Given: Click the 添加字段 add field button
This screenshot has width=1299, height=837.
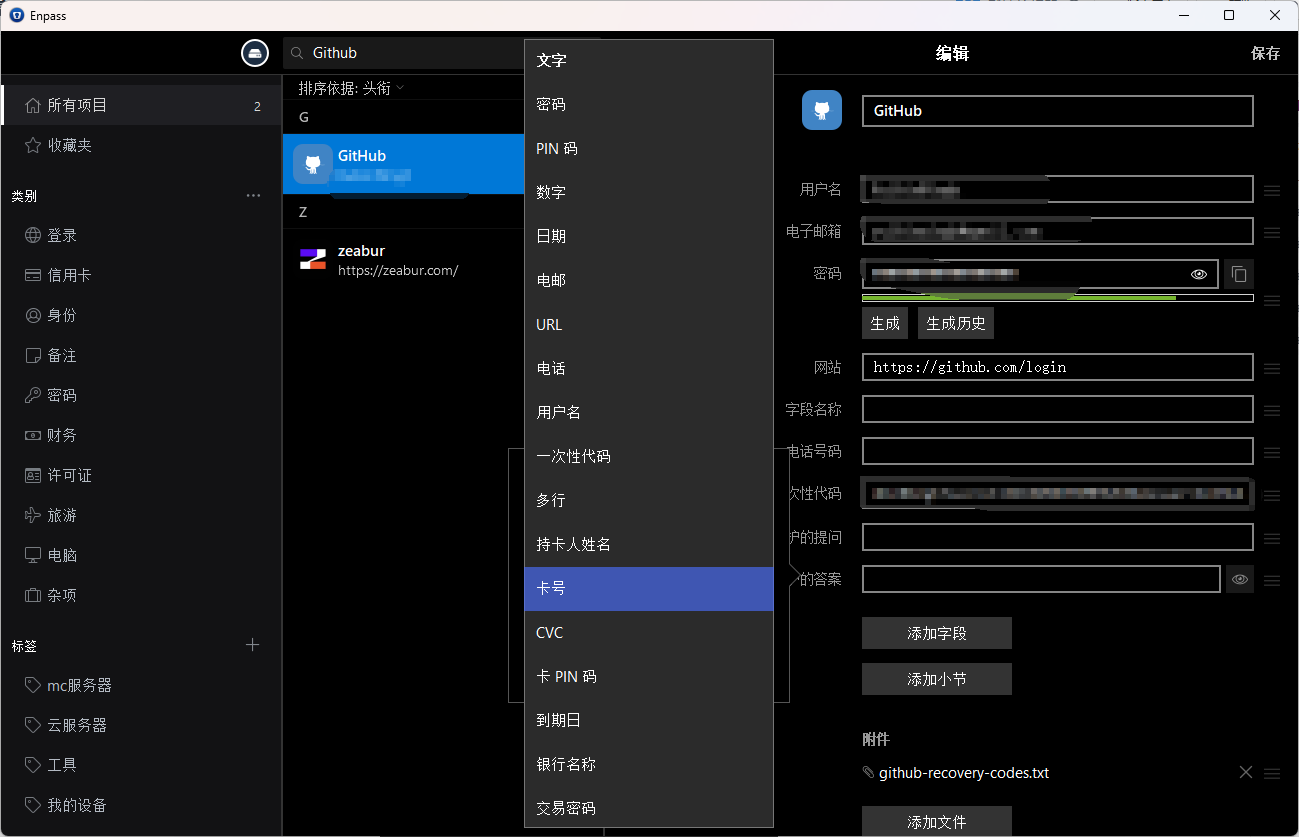Looking at the screenshot, I should click(x=936, y=633).
